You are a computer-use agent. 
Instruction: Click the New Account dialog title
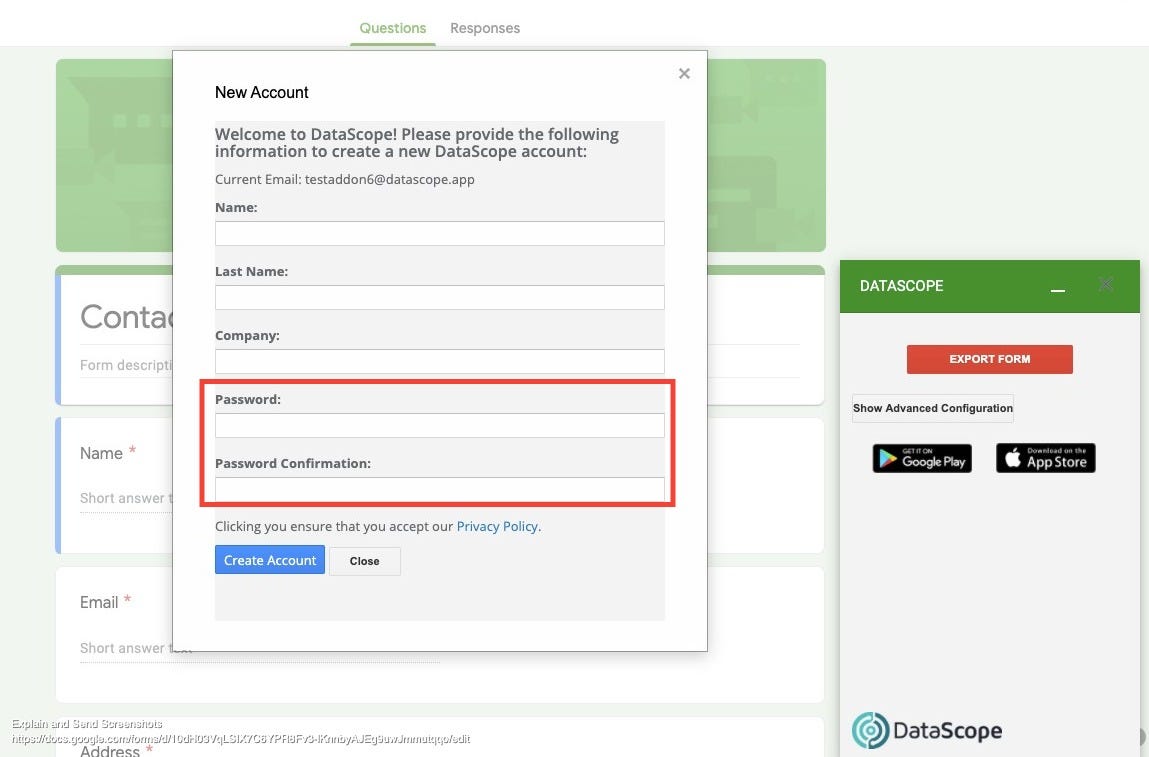click(262, 92)
